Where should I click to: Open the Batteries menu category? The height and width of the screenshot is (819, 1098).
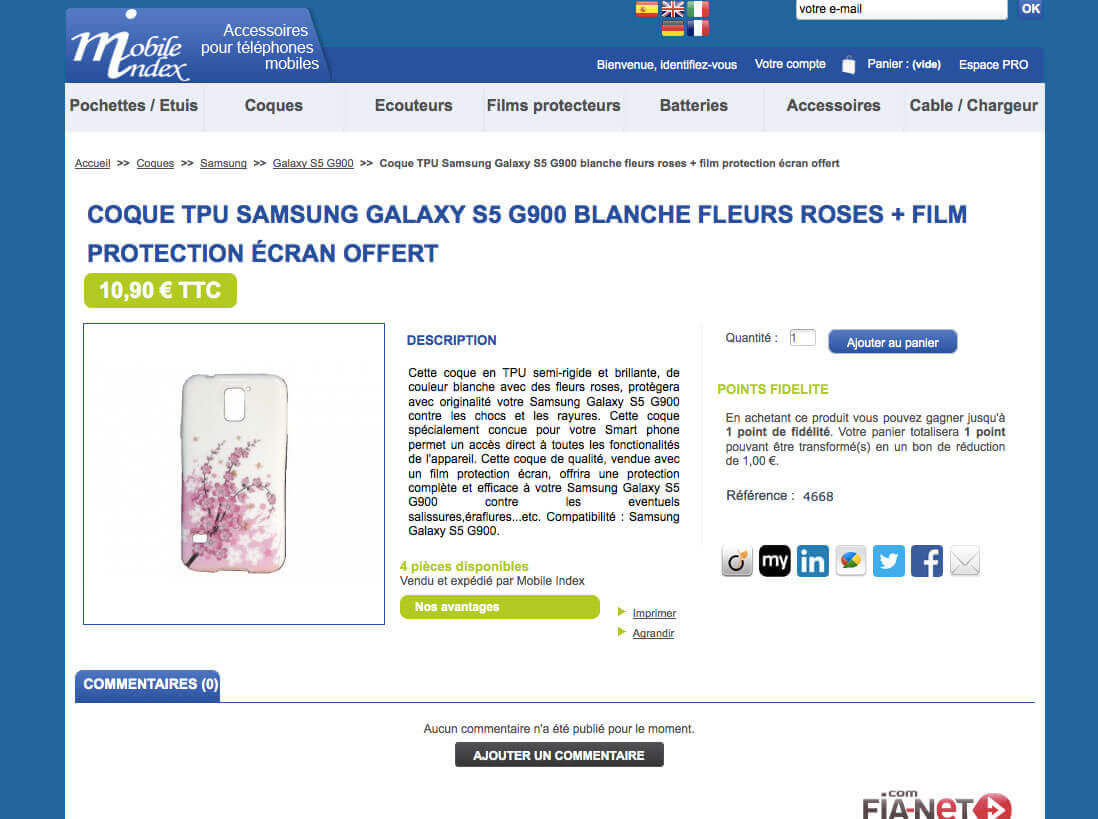coord(693,106)
